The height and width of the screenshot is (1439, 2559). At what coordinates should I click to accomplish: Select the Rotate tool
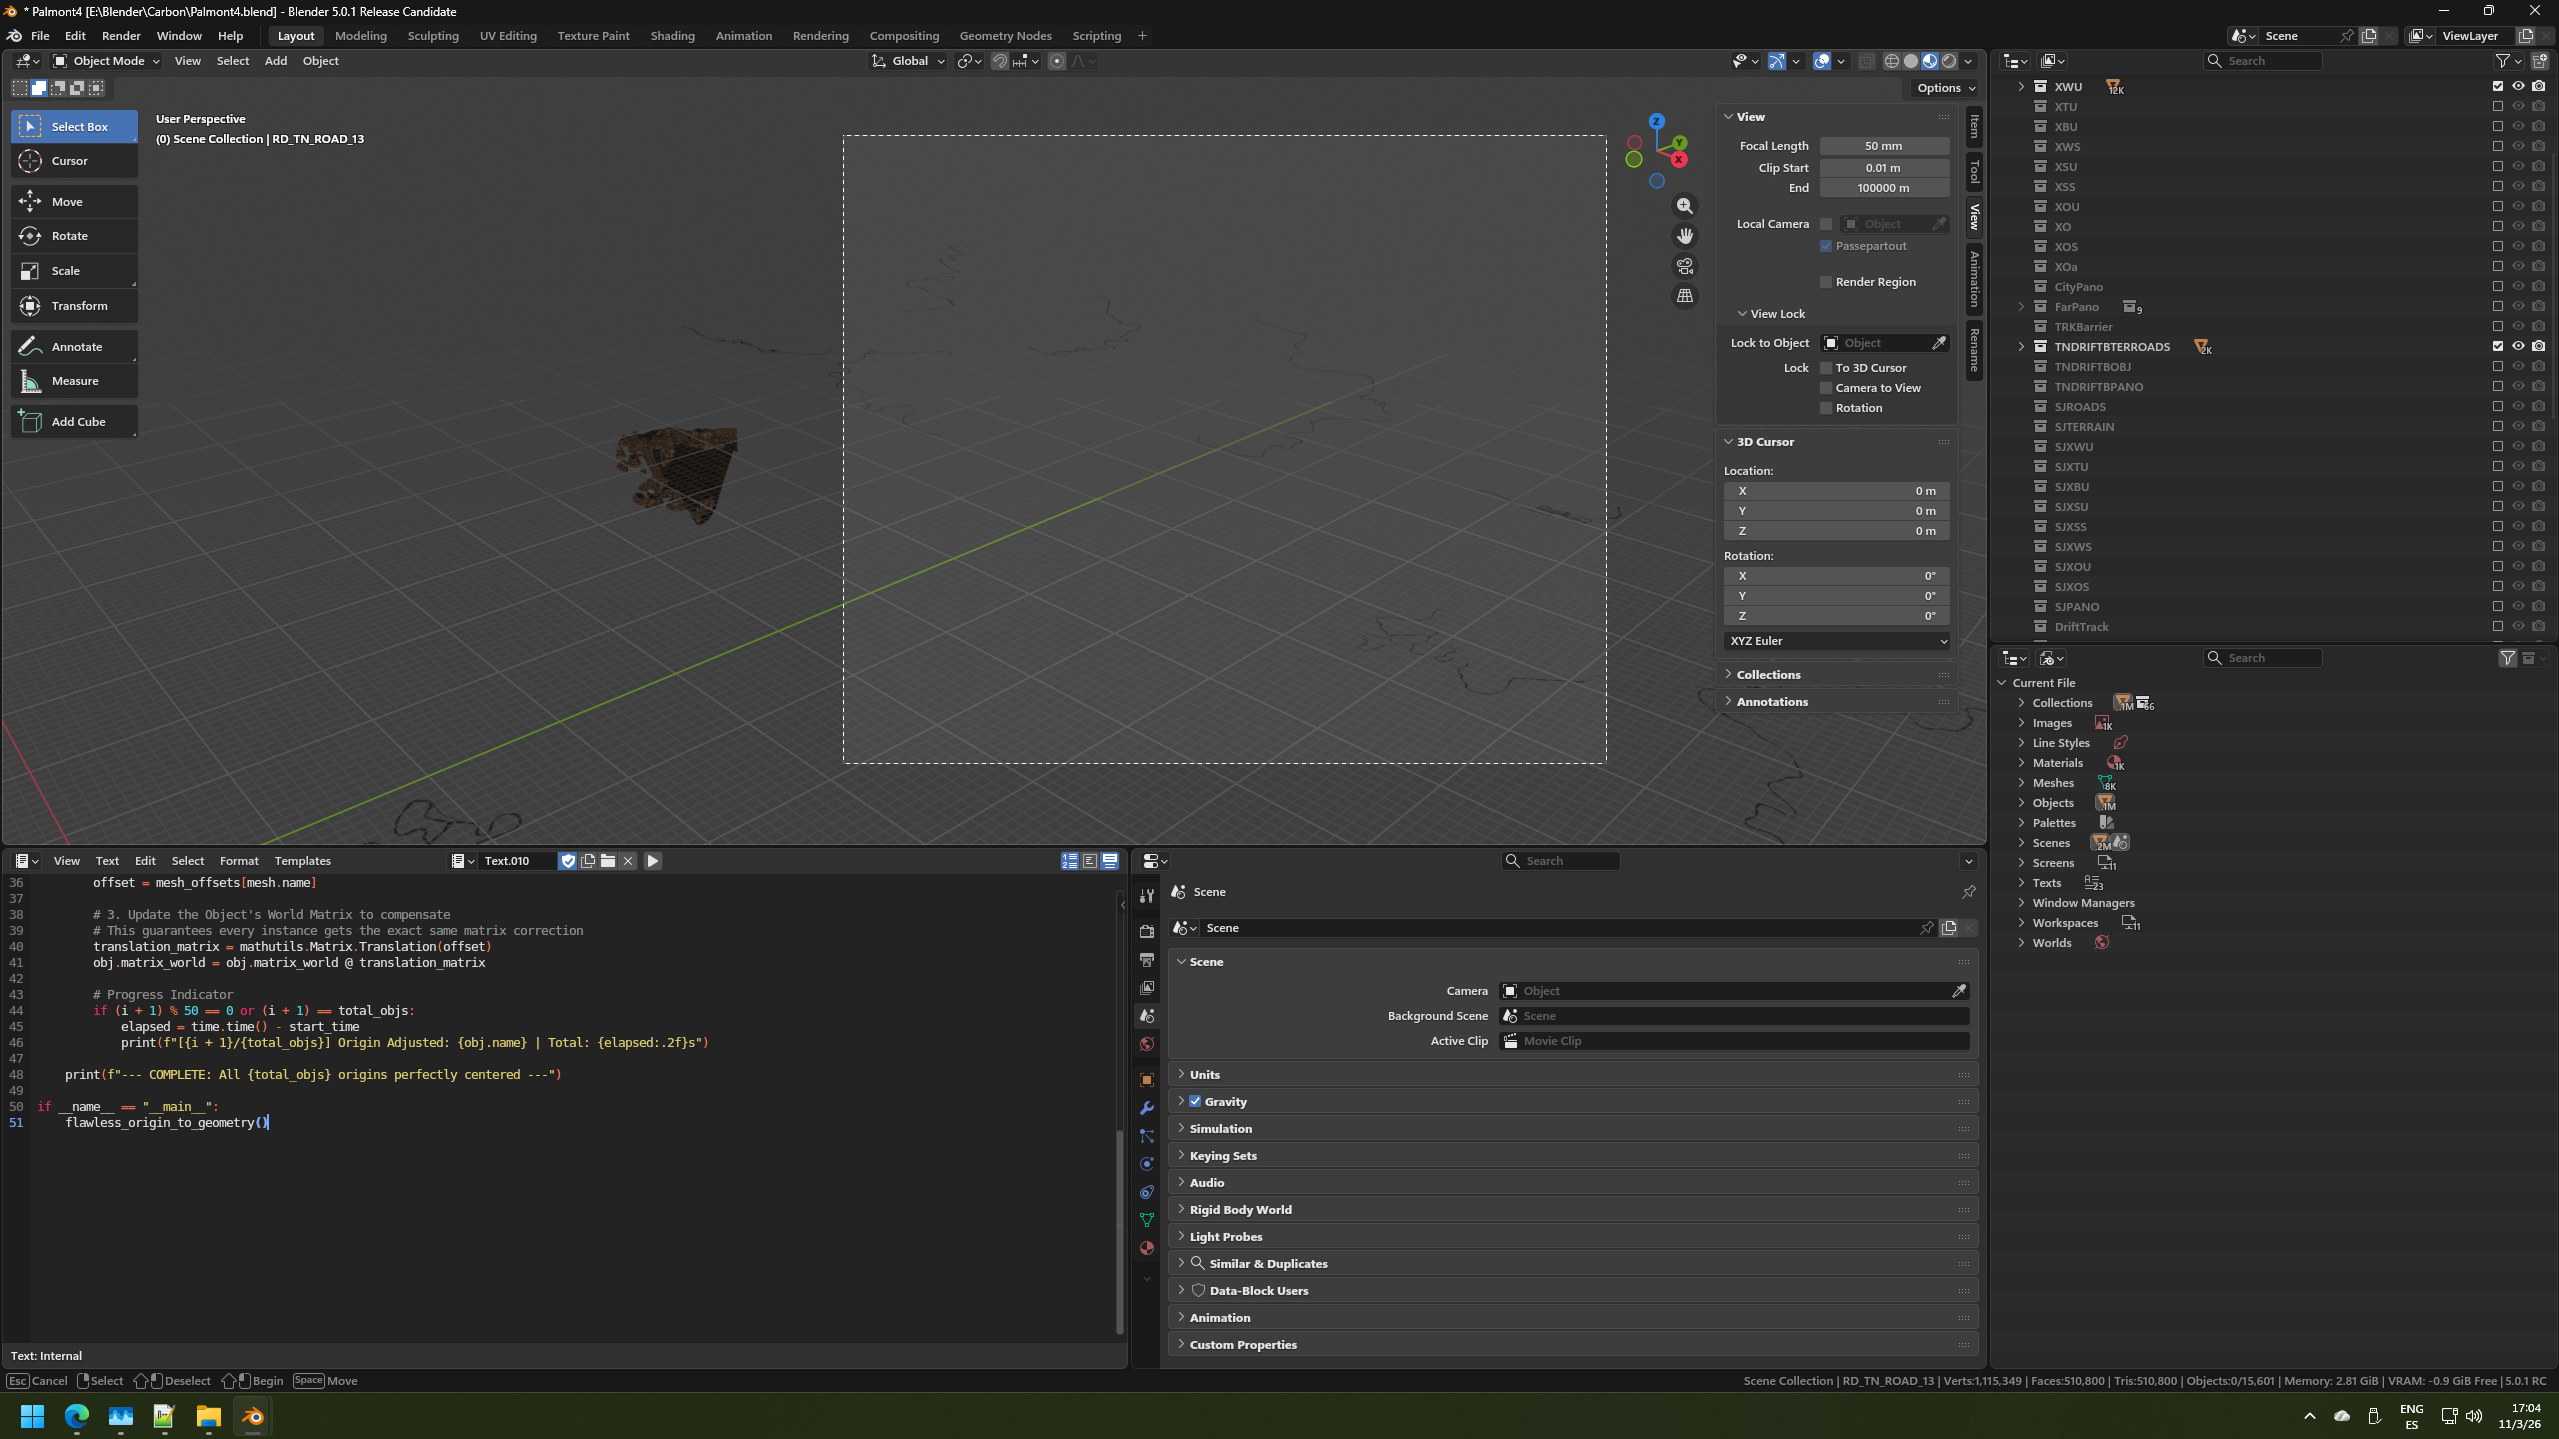point(69,236)
